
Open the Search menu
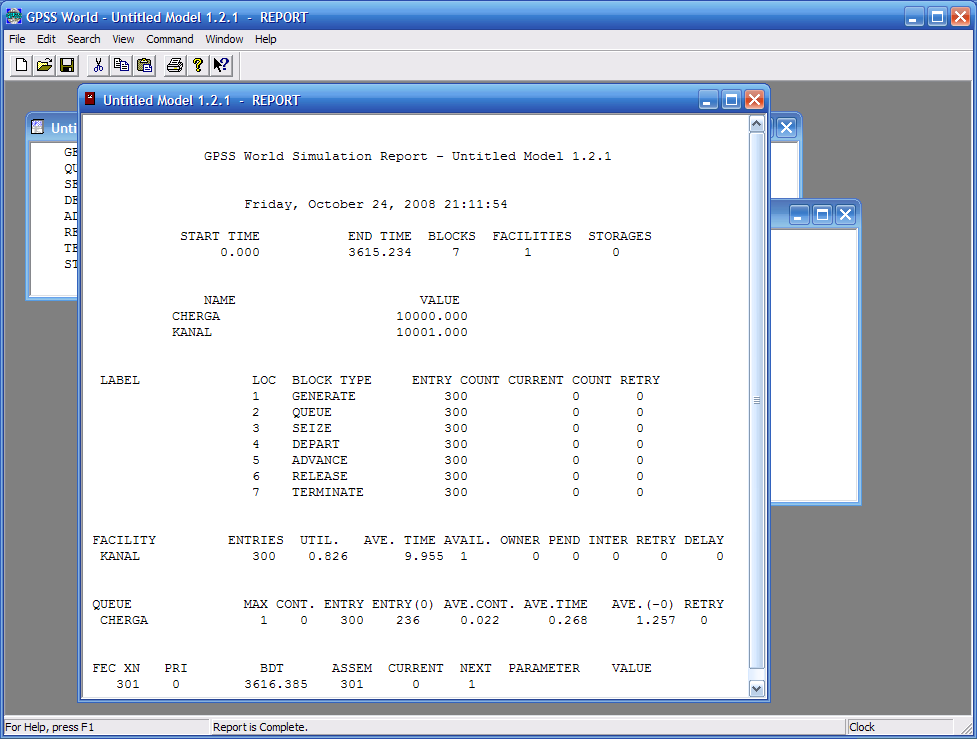83,39
